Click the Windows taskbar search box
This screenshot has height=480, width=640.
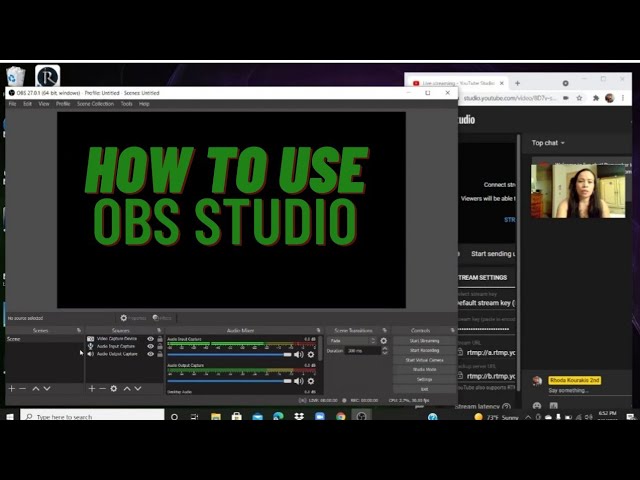92,416
